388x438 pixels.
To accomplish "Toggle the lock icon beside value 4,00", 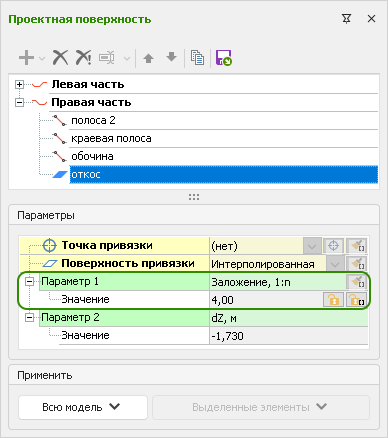I will point(333,300).
